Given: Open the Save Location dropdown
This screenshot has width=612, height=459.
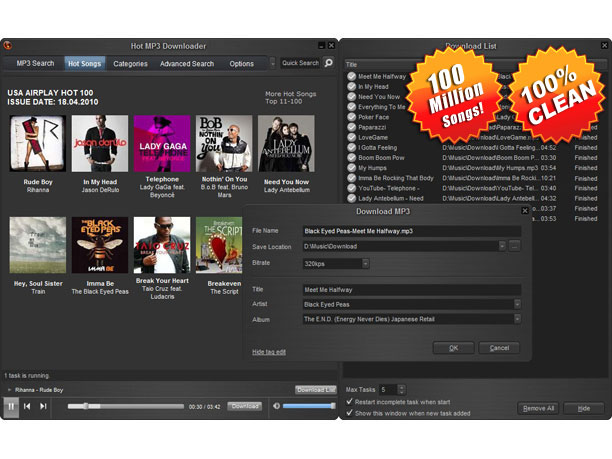Looking at the screenshot, I should pos(502,246).
